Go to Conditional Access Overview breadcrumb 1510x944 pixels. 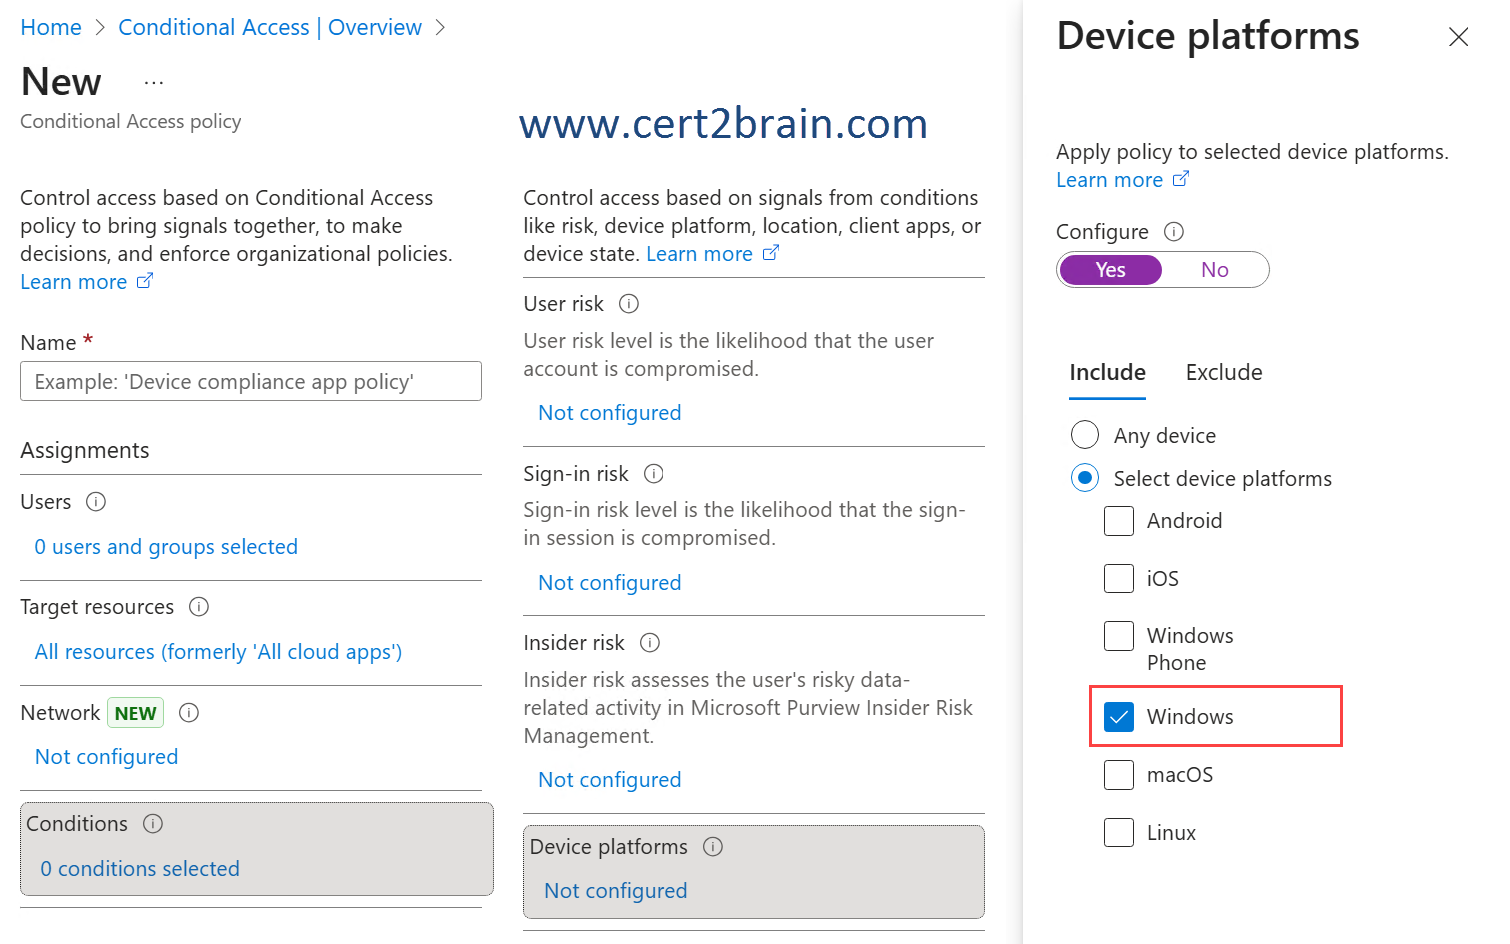point(270,28)
